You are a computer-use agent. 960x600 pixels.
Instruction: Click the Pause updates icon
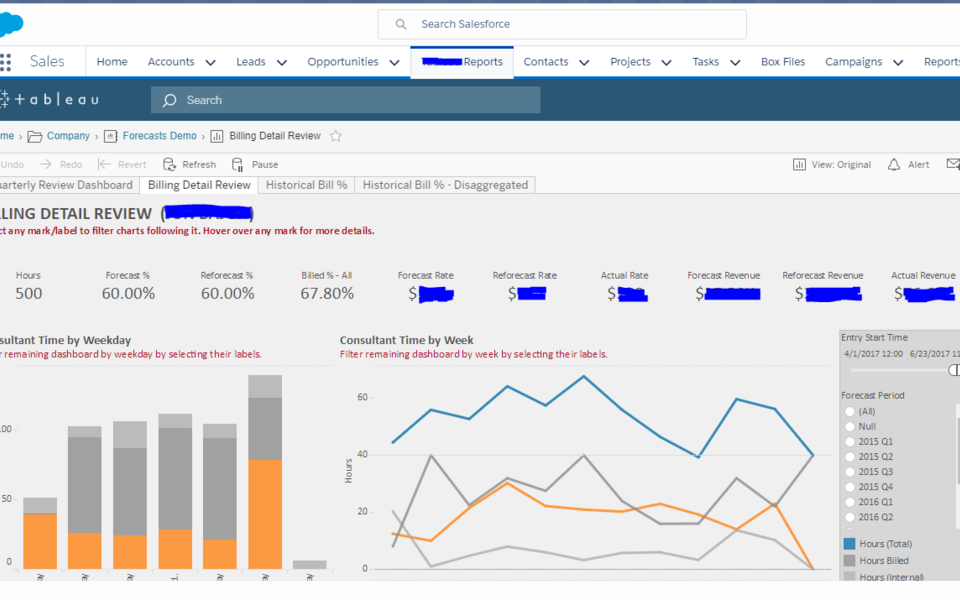[x=238, y=164]
